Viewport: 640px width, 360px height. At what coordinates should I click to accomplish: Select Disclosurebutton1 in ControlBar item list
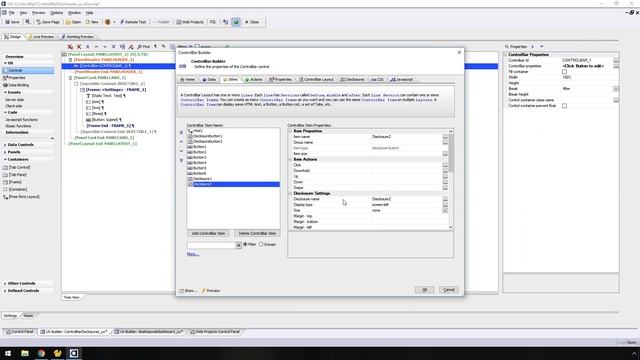point(207,136)
